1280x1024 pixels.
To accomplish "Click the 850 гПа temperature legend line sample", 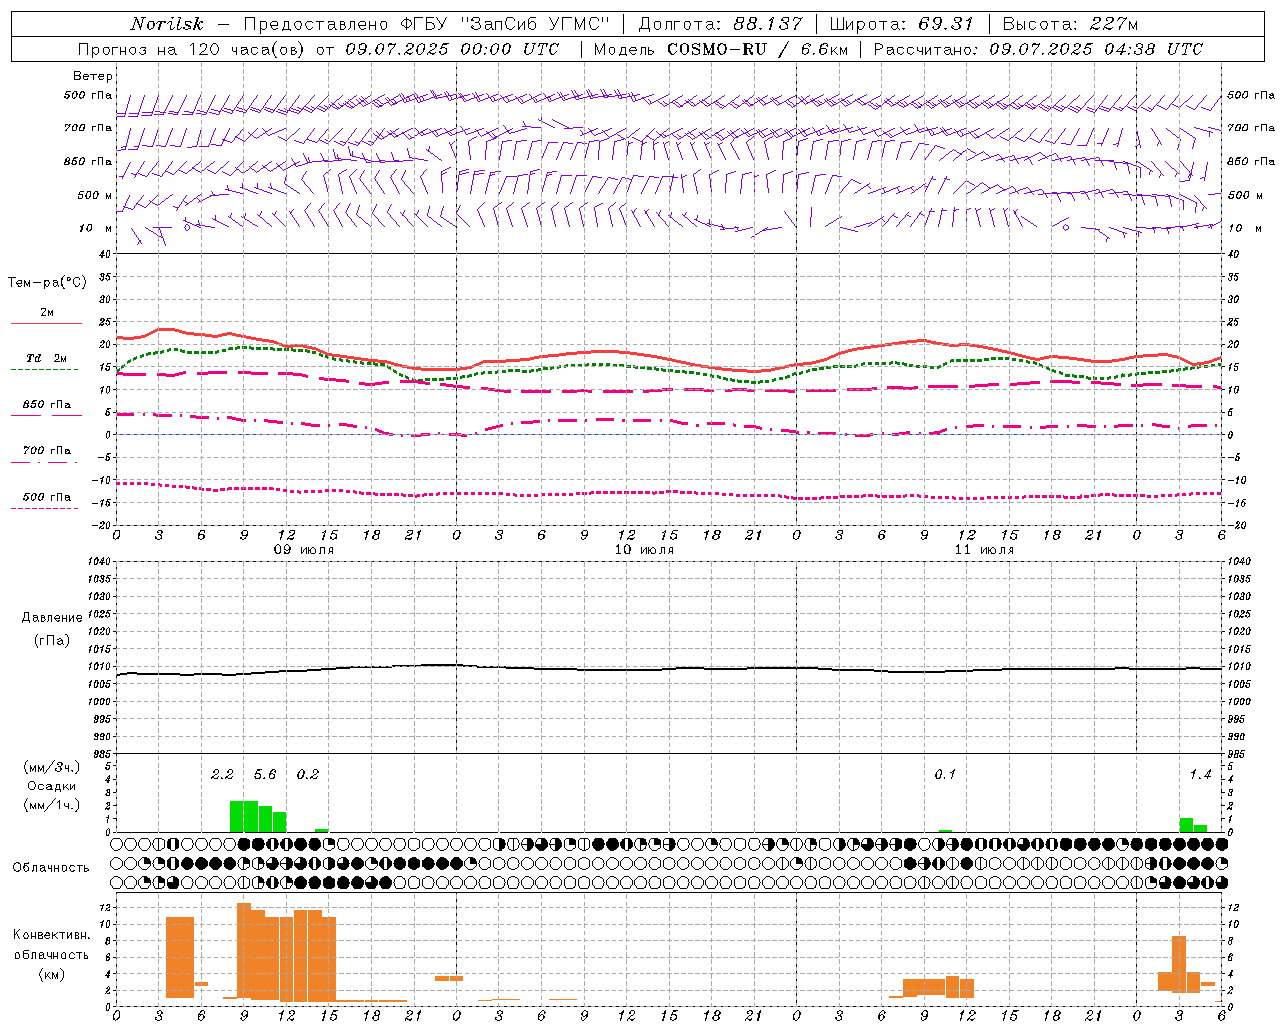I will tap(46, 416).
